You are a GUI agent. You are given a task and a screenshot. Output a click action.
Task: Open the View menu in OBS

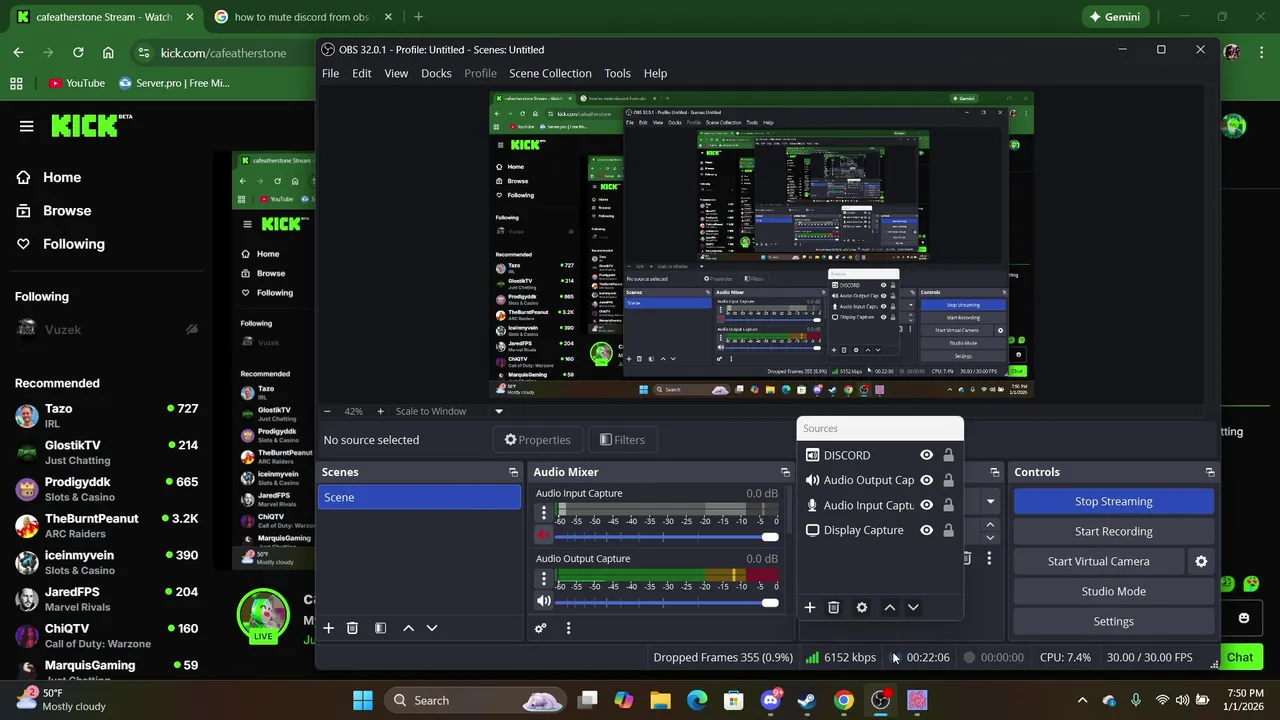(396, 73)
